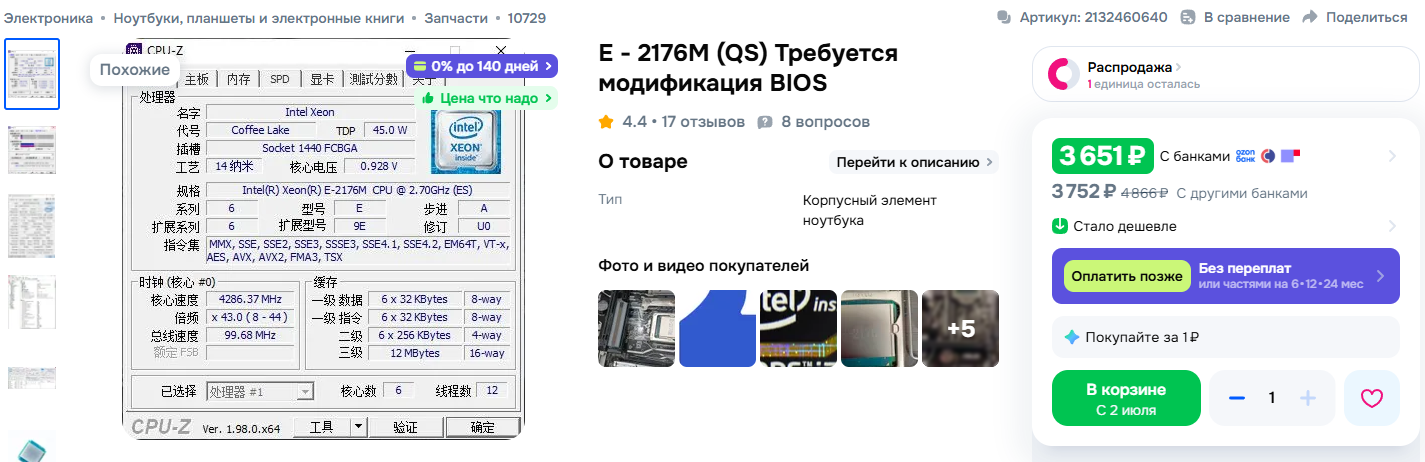
Task: Open the third buyer photo with Intel logo
Action: [x=798, y=328]
